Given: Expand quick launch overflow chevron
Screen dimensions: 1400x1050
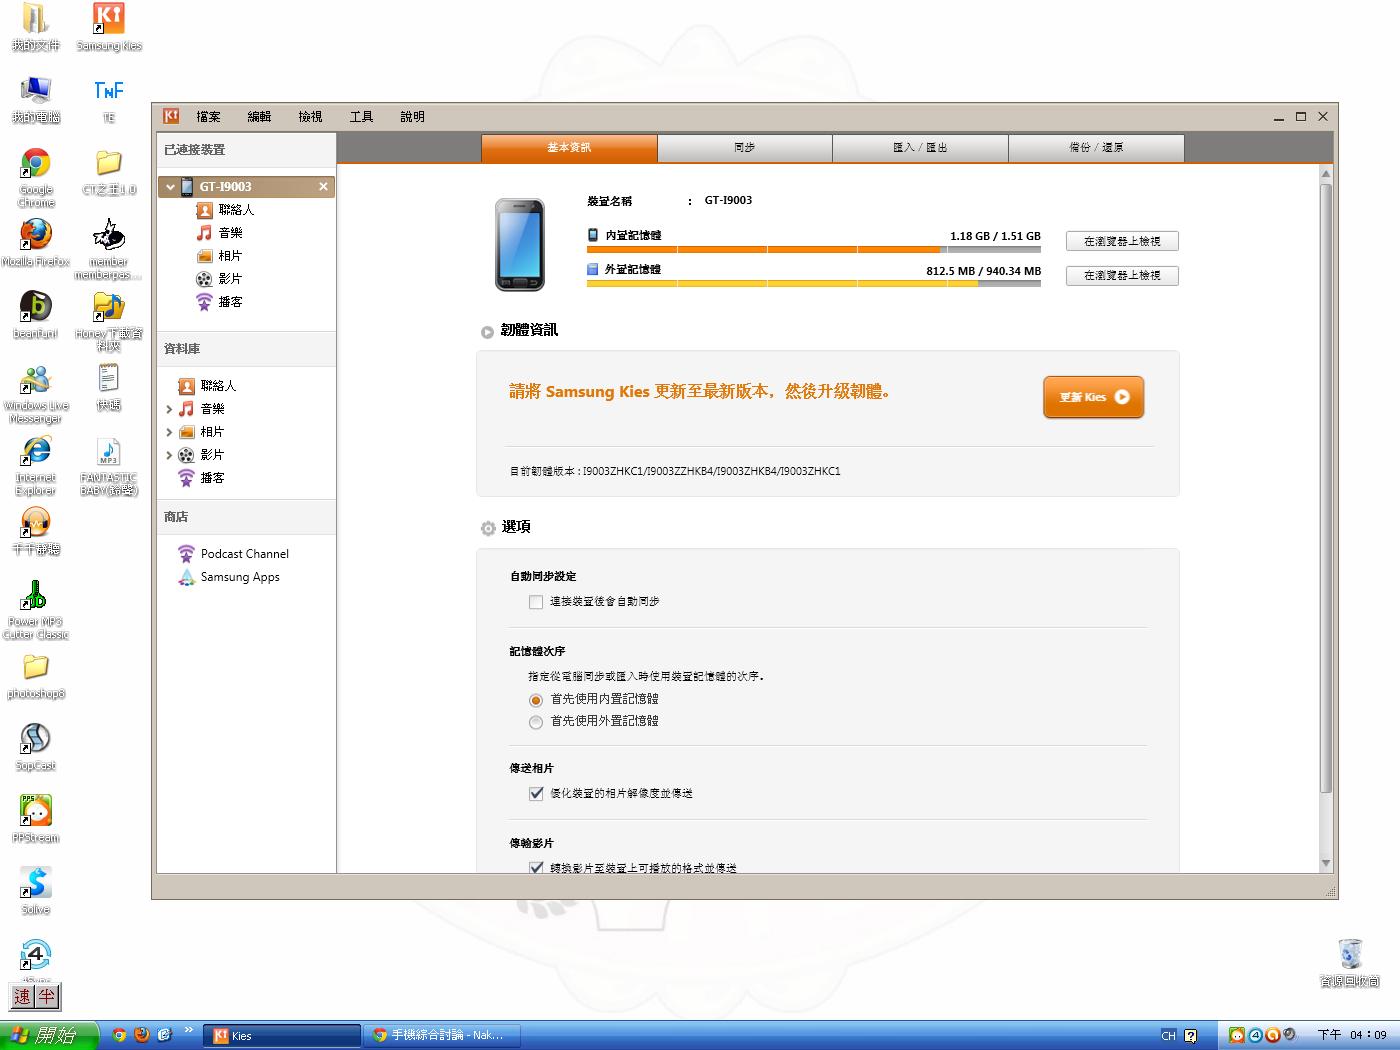Looking at the screenshot, I should click(188, 1030).
